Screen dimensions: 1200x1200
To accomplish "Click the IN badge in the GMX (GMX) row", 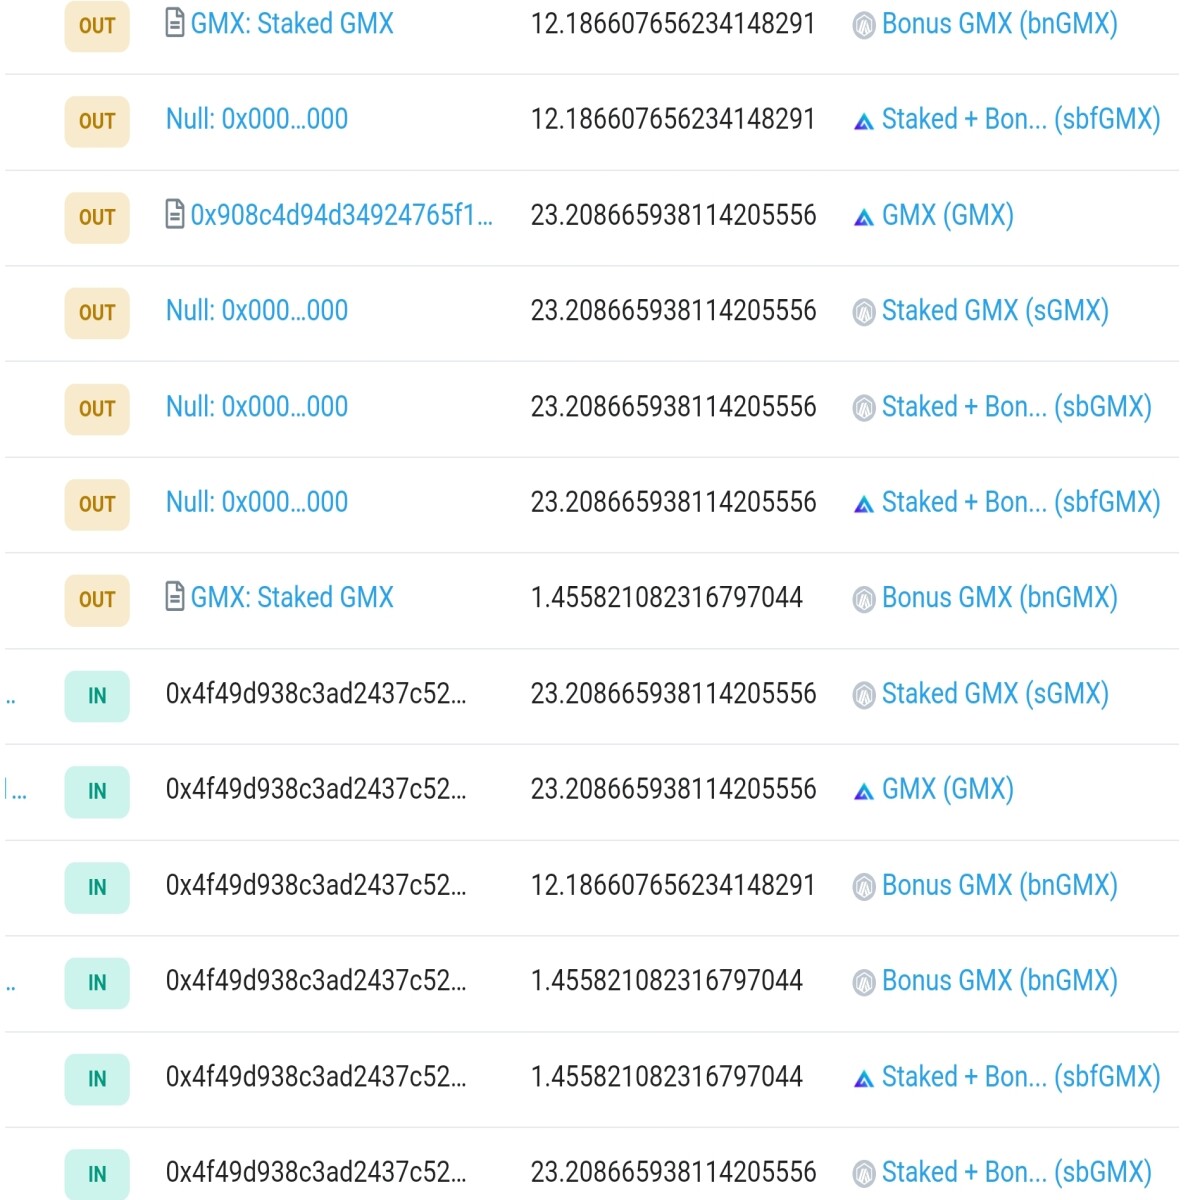I will (x=97, y=792).
